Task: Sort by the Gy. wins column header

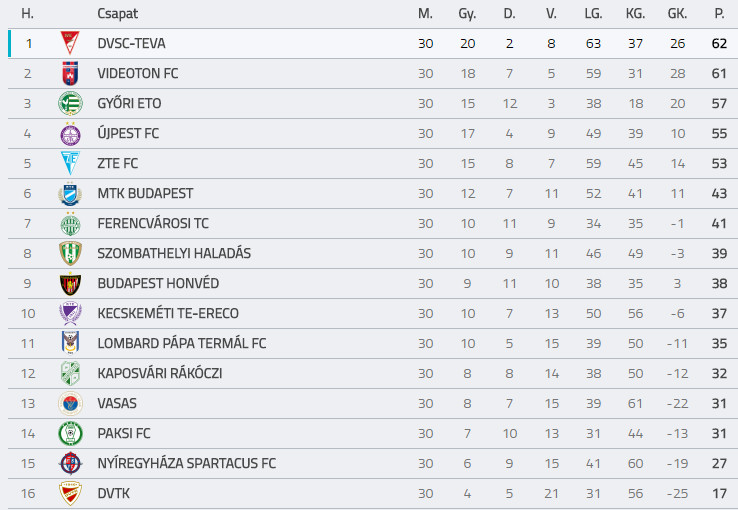Action: 467,14
